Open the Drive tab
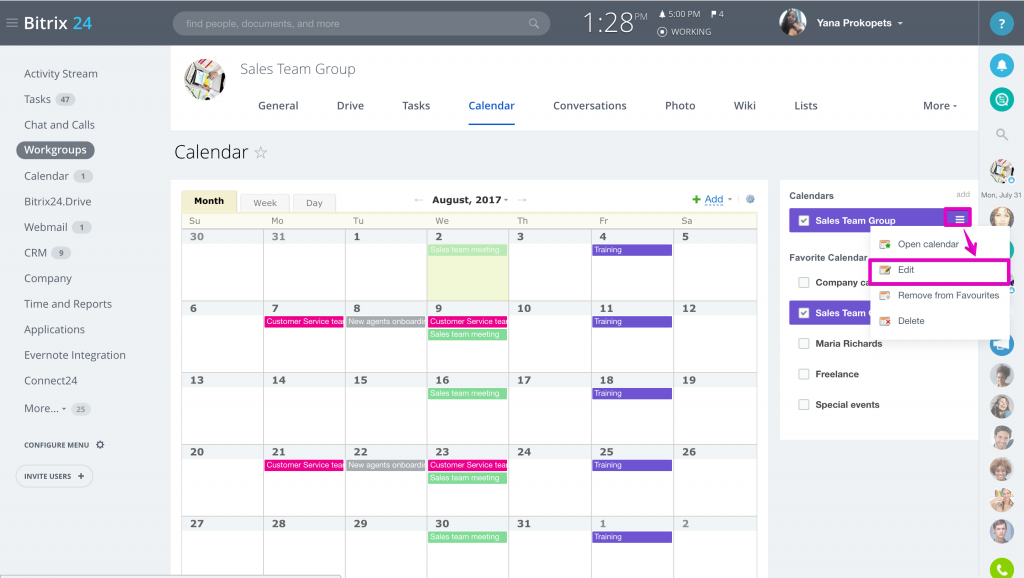Viewport: 1024px width, 578px height. (350, 106)
